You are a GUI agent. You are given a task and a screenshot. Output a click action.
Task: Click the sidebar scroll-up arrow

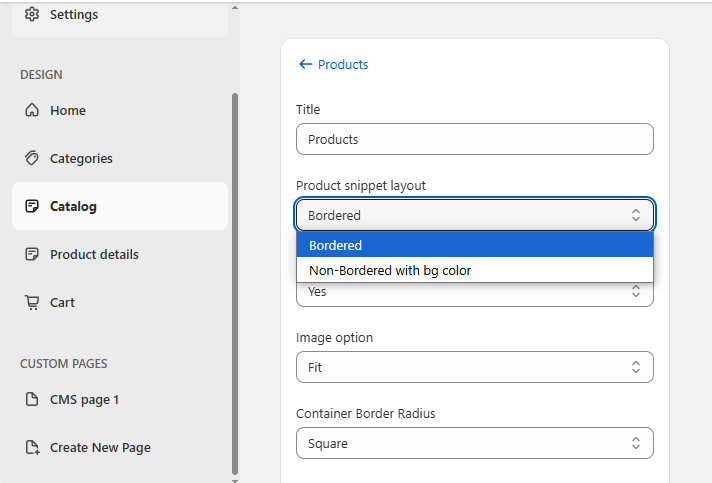(x=235, y=7)
